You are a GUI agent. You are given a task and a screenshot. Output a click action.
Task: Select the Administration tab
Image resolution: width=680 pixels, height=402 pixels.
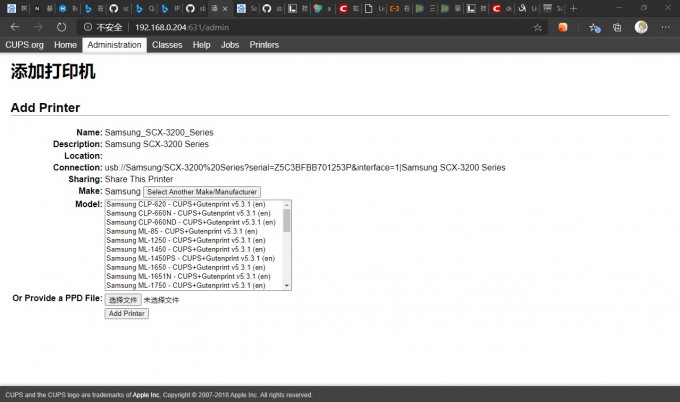114,45
